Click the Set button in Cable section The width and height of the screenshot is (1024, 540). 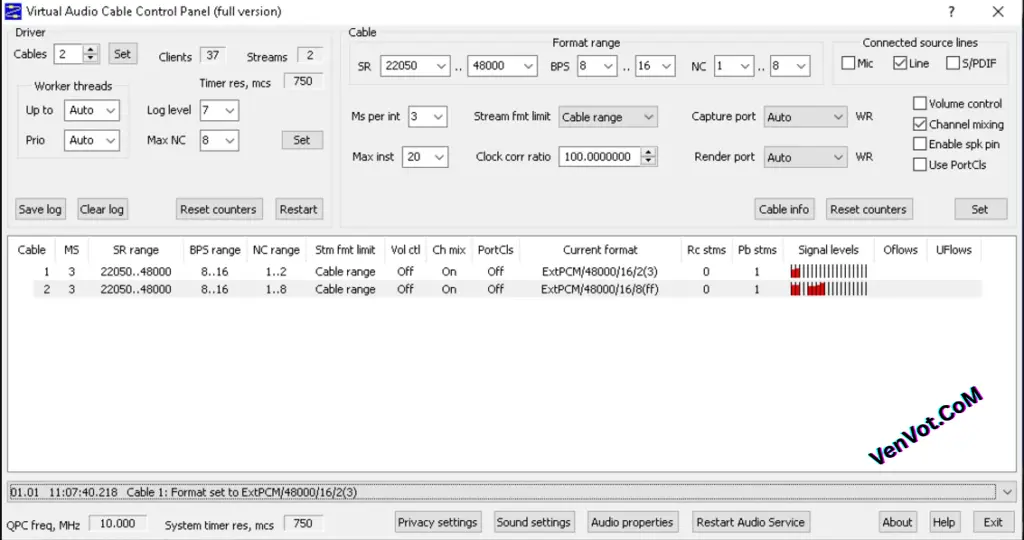(980, 210)
